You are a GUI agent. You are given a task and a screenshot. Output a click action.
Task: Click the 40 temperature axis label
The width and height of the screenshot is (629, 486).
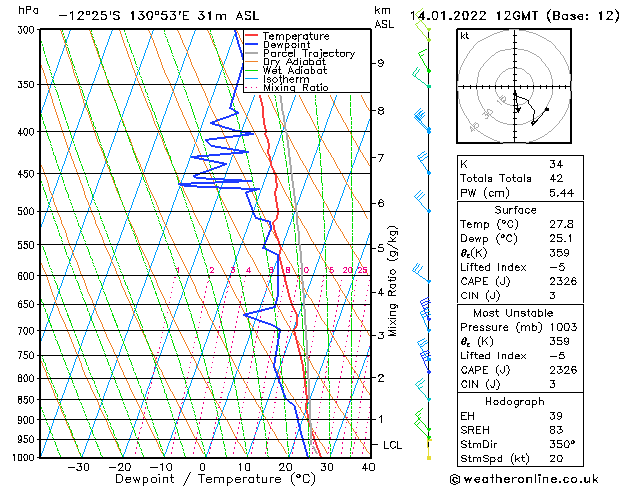pos(368,467)
